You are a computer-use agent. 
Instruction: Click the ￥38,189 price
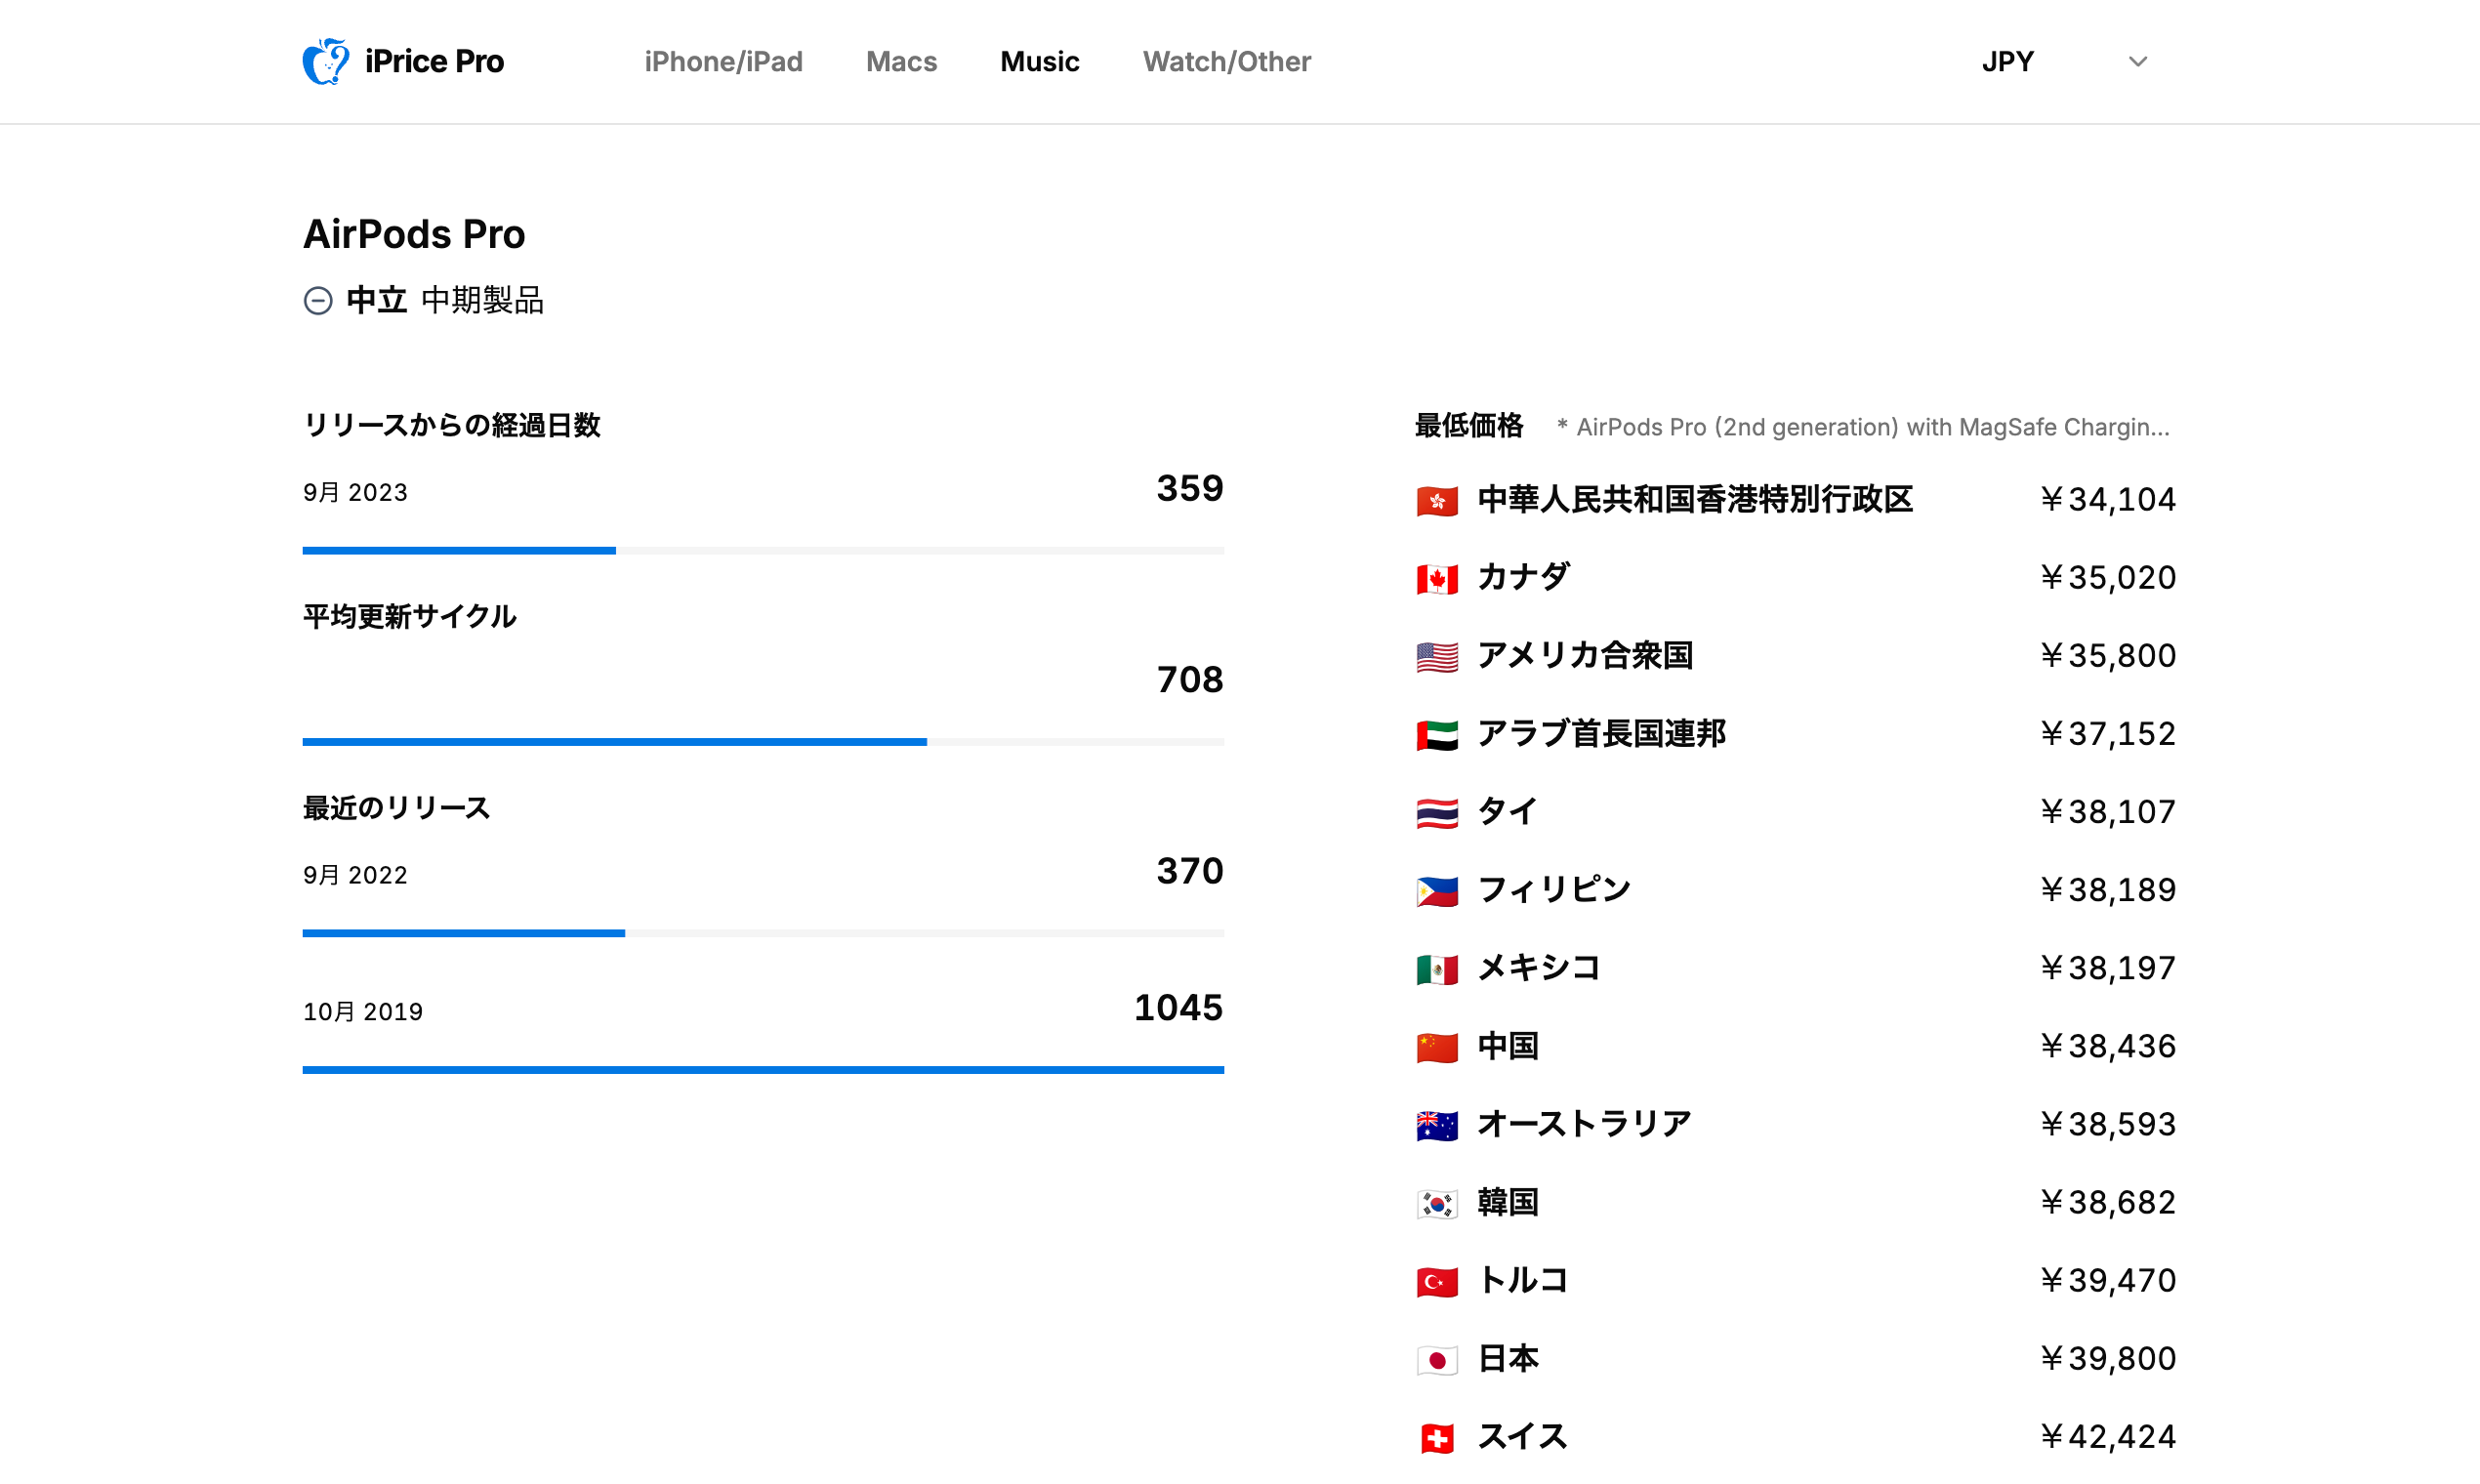point(2107,889)
